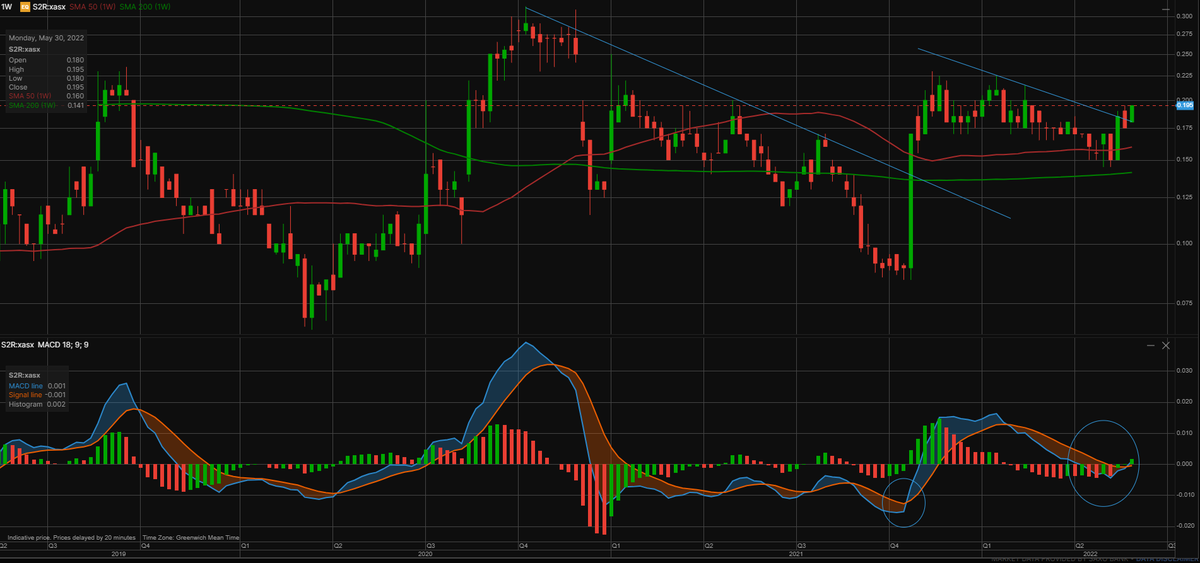Click 'Histogram 0.002' in MACD legend
This screenshot has height=563, width=1200.
point(37,404)
